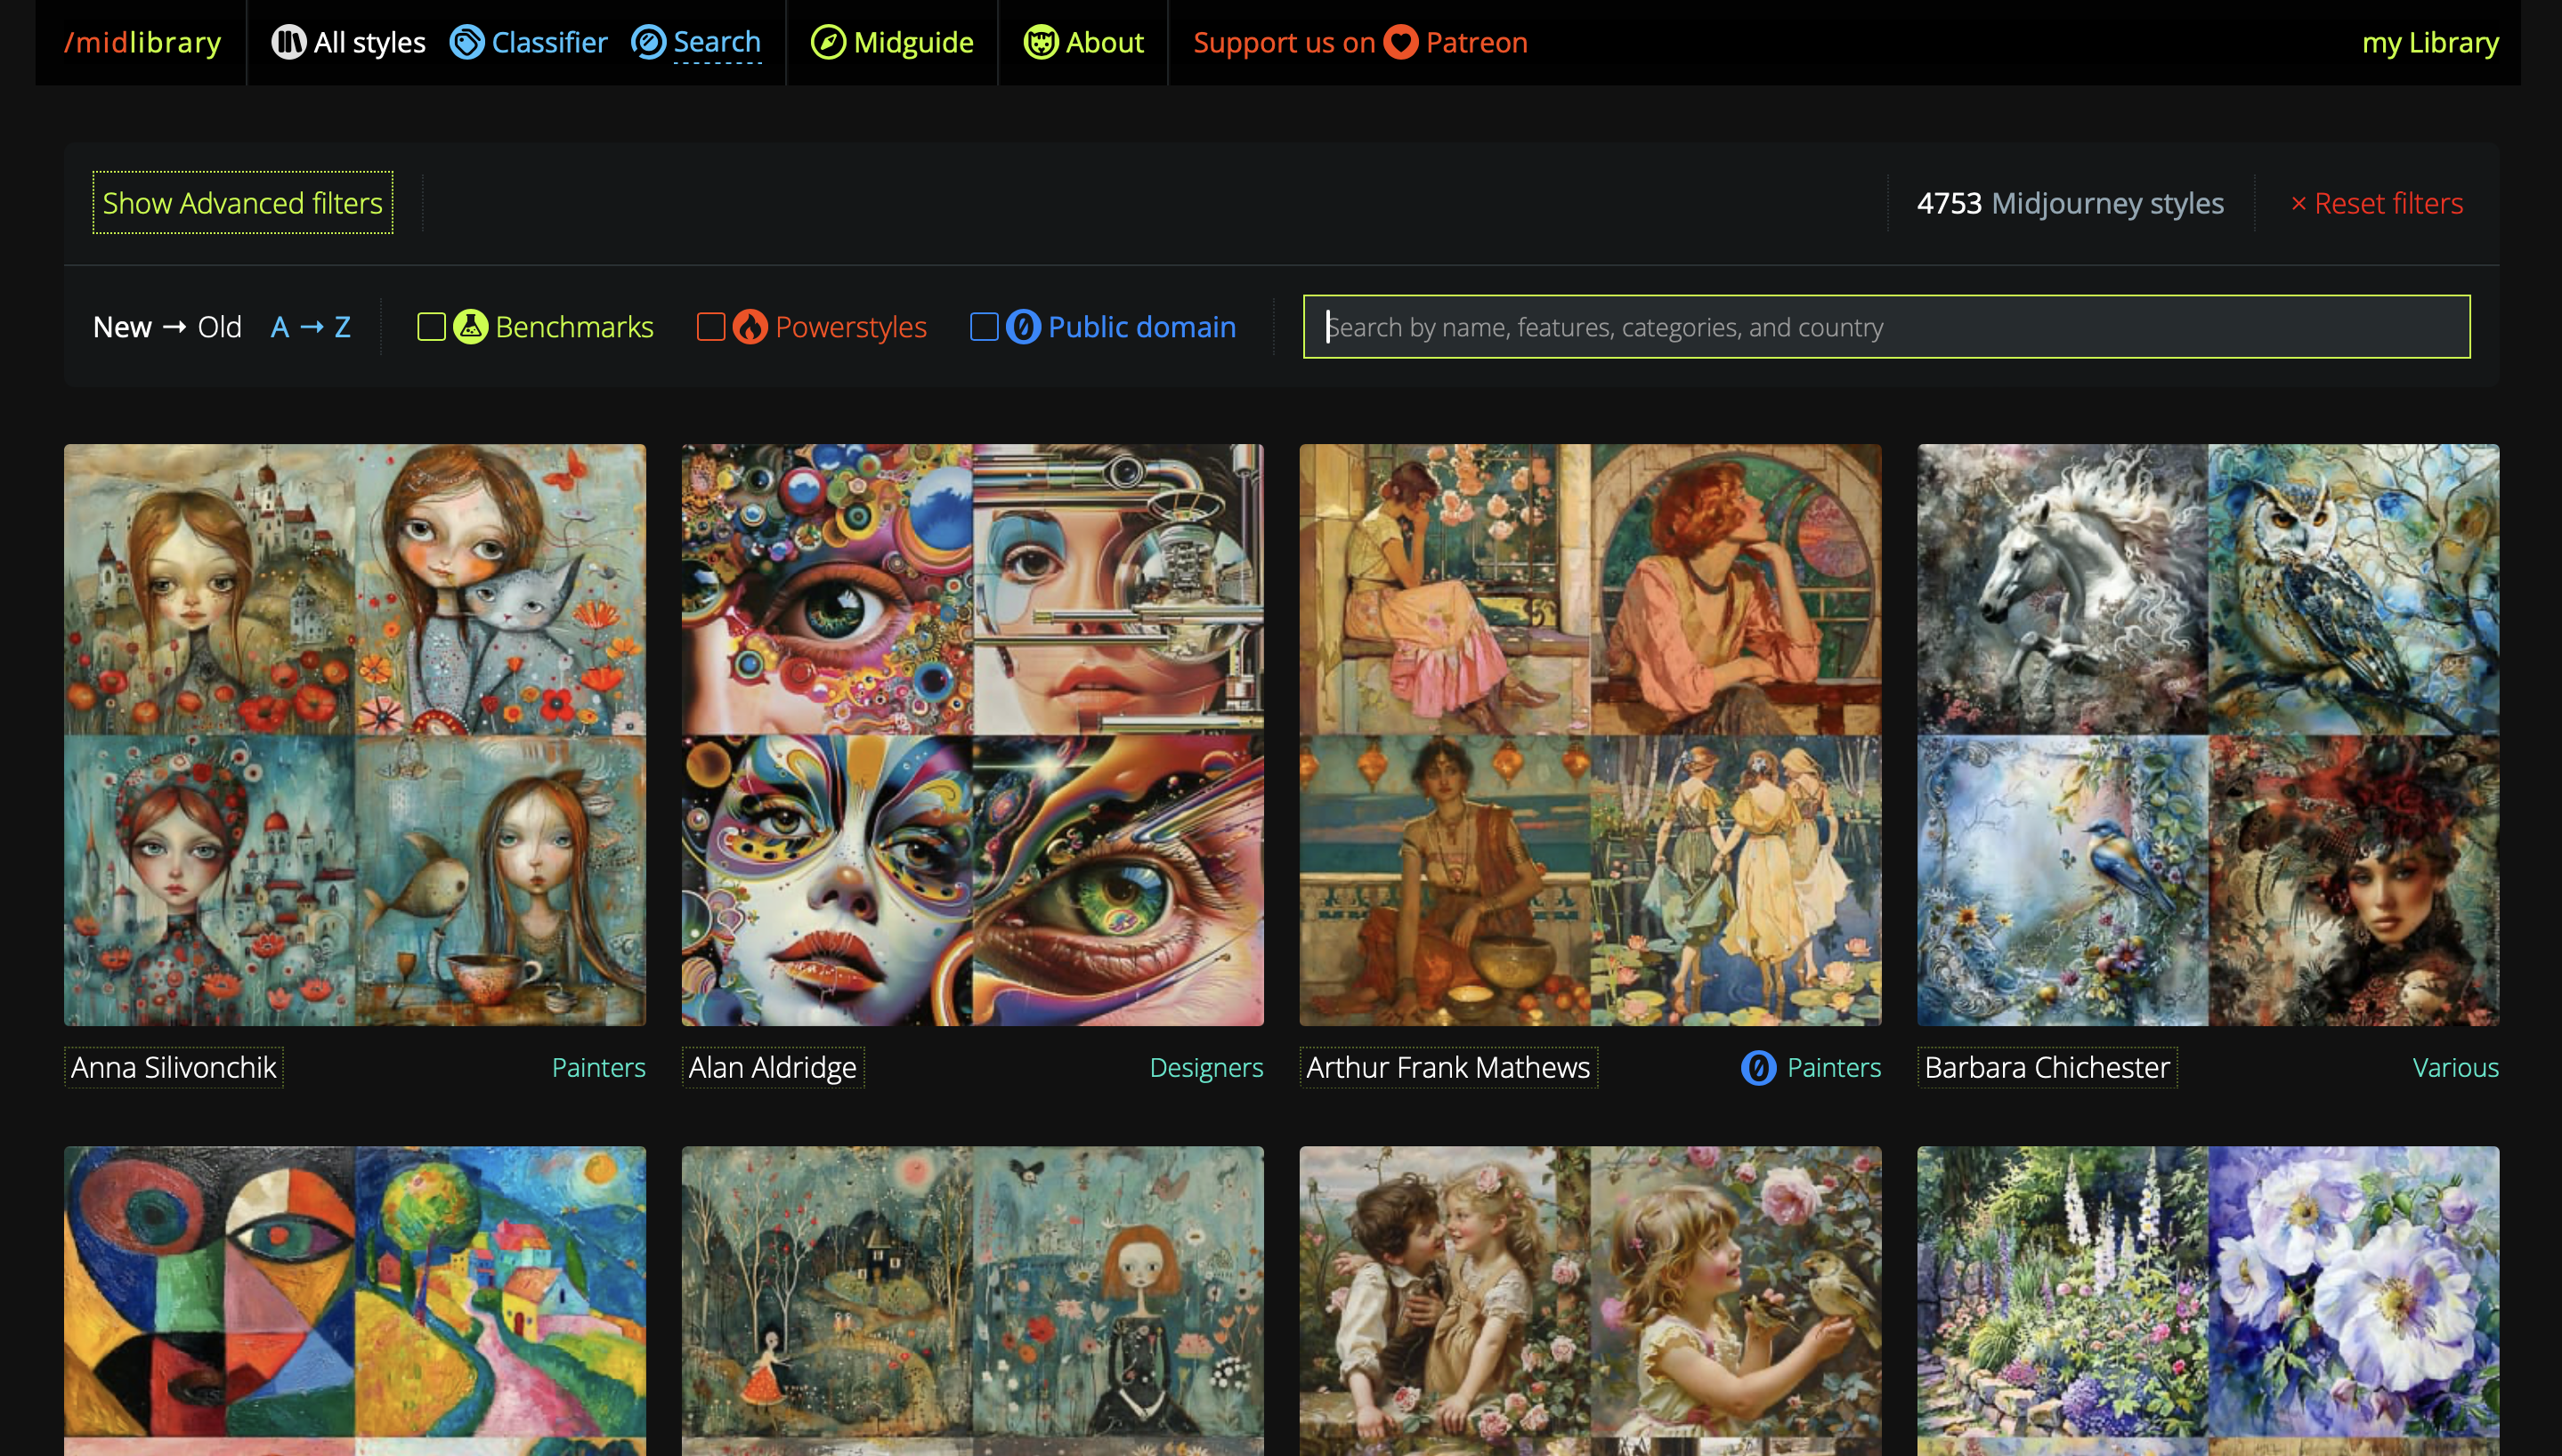Click the Powerstyles flame icon
This screenshot has height=1456, width=2562.
click(750, 327)
